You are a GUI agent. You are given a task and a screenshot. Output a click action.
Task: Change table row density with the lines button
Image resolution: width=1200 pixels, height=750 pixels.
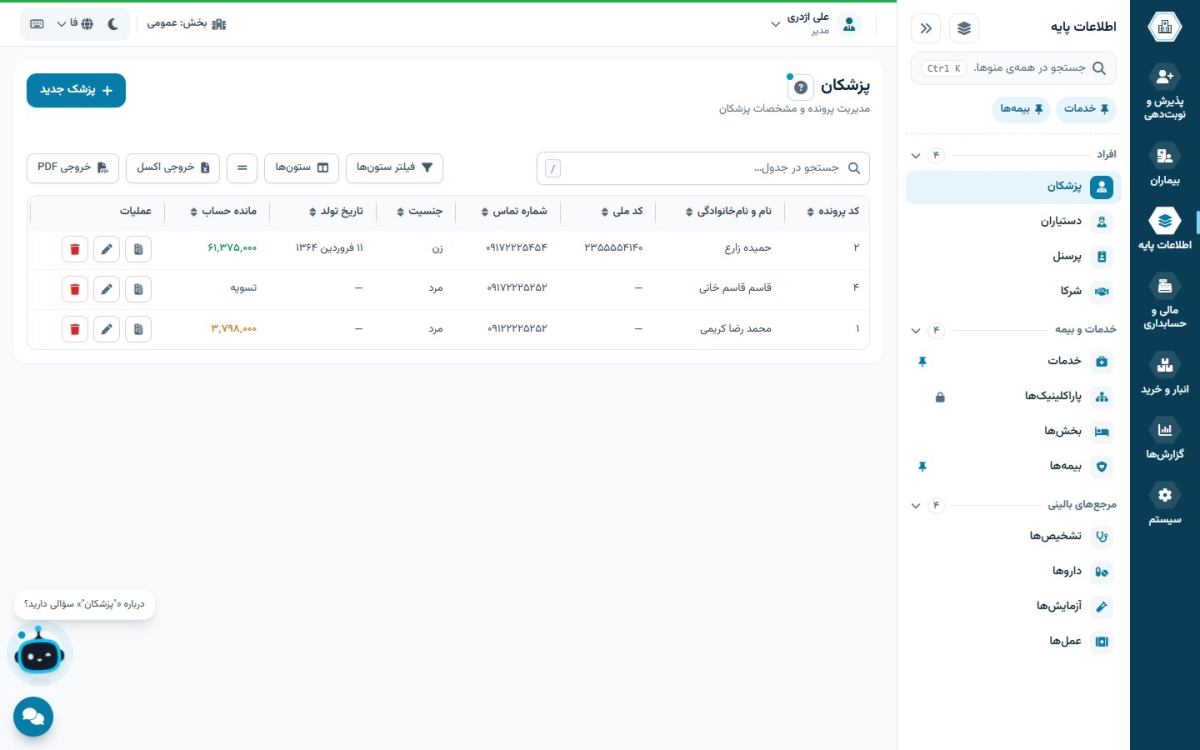(x=242, y=168)
